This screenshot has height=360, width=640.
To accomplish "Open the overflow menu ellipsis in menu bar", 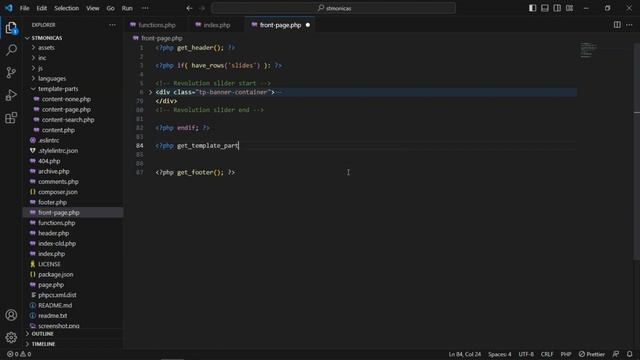I will click(x=145, y=8).
